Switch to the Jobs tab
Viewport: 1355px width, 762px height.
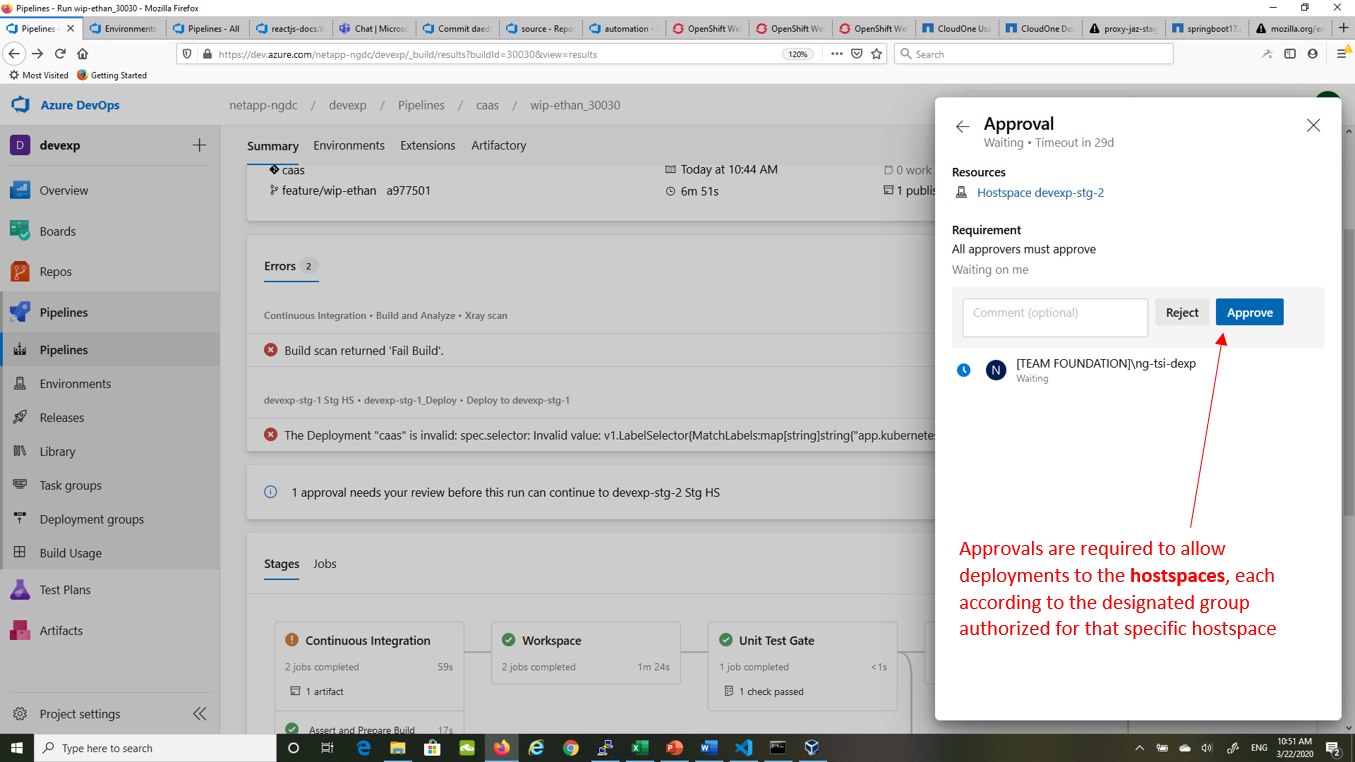tap(324, 564)
